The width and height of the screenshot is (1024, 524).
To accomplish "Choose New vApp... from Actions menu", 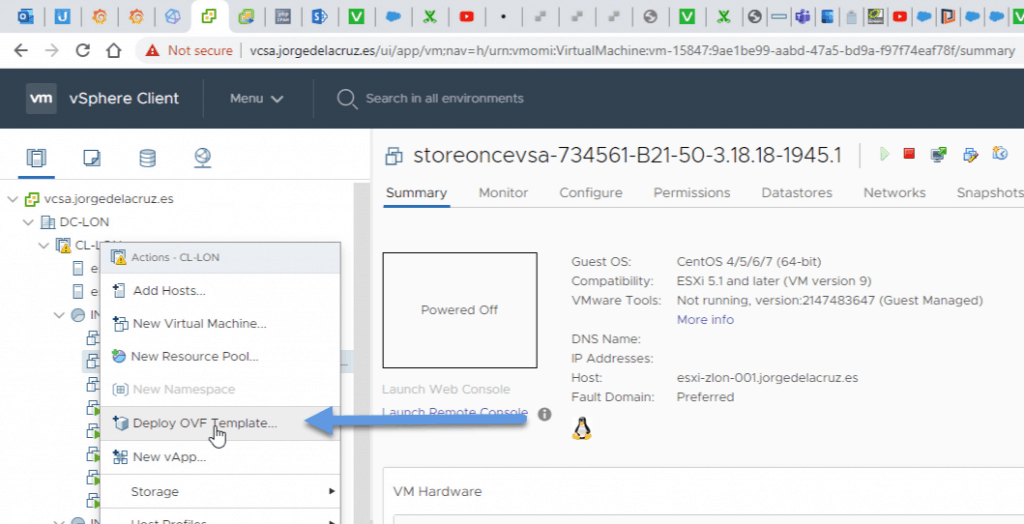I will click(x=220, y=457).
